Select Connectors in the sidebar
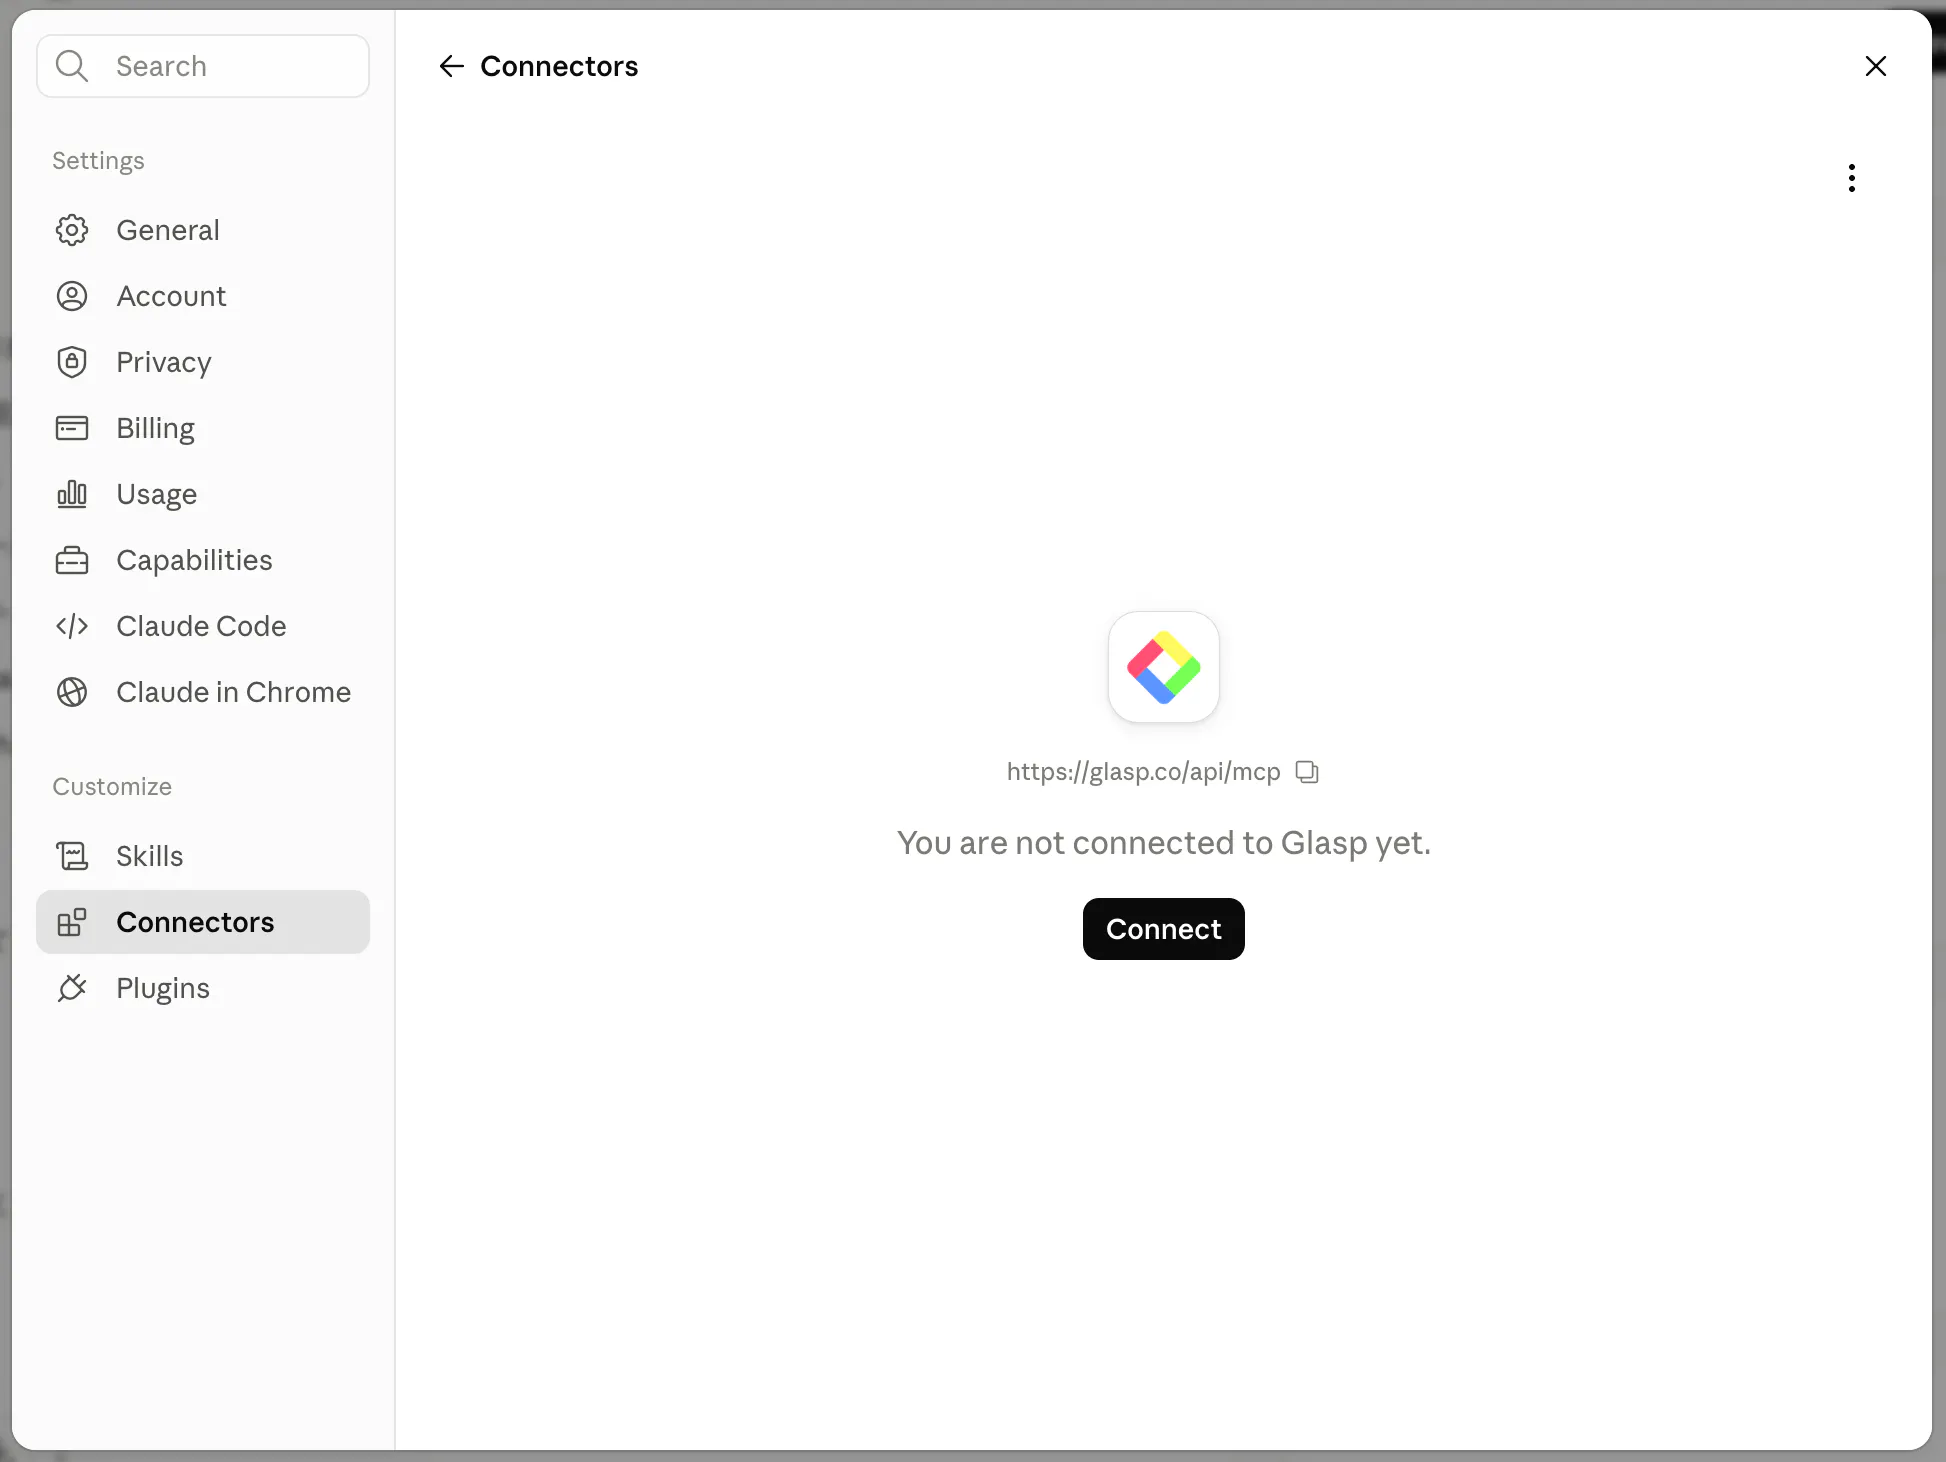Screen dimensions: 1946x1462 (203, 922)
